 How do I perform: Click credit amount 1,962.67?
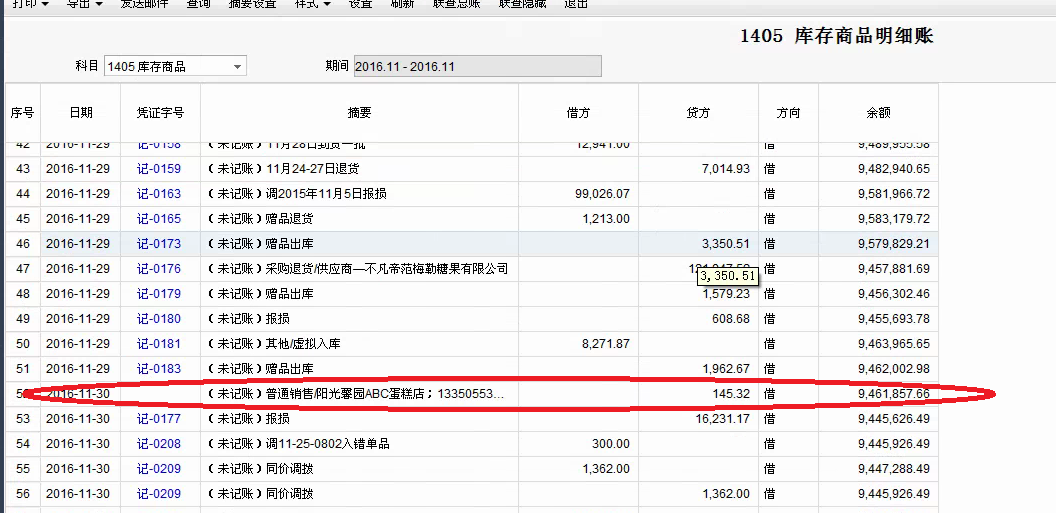coord(726,369)
